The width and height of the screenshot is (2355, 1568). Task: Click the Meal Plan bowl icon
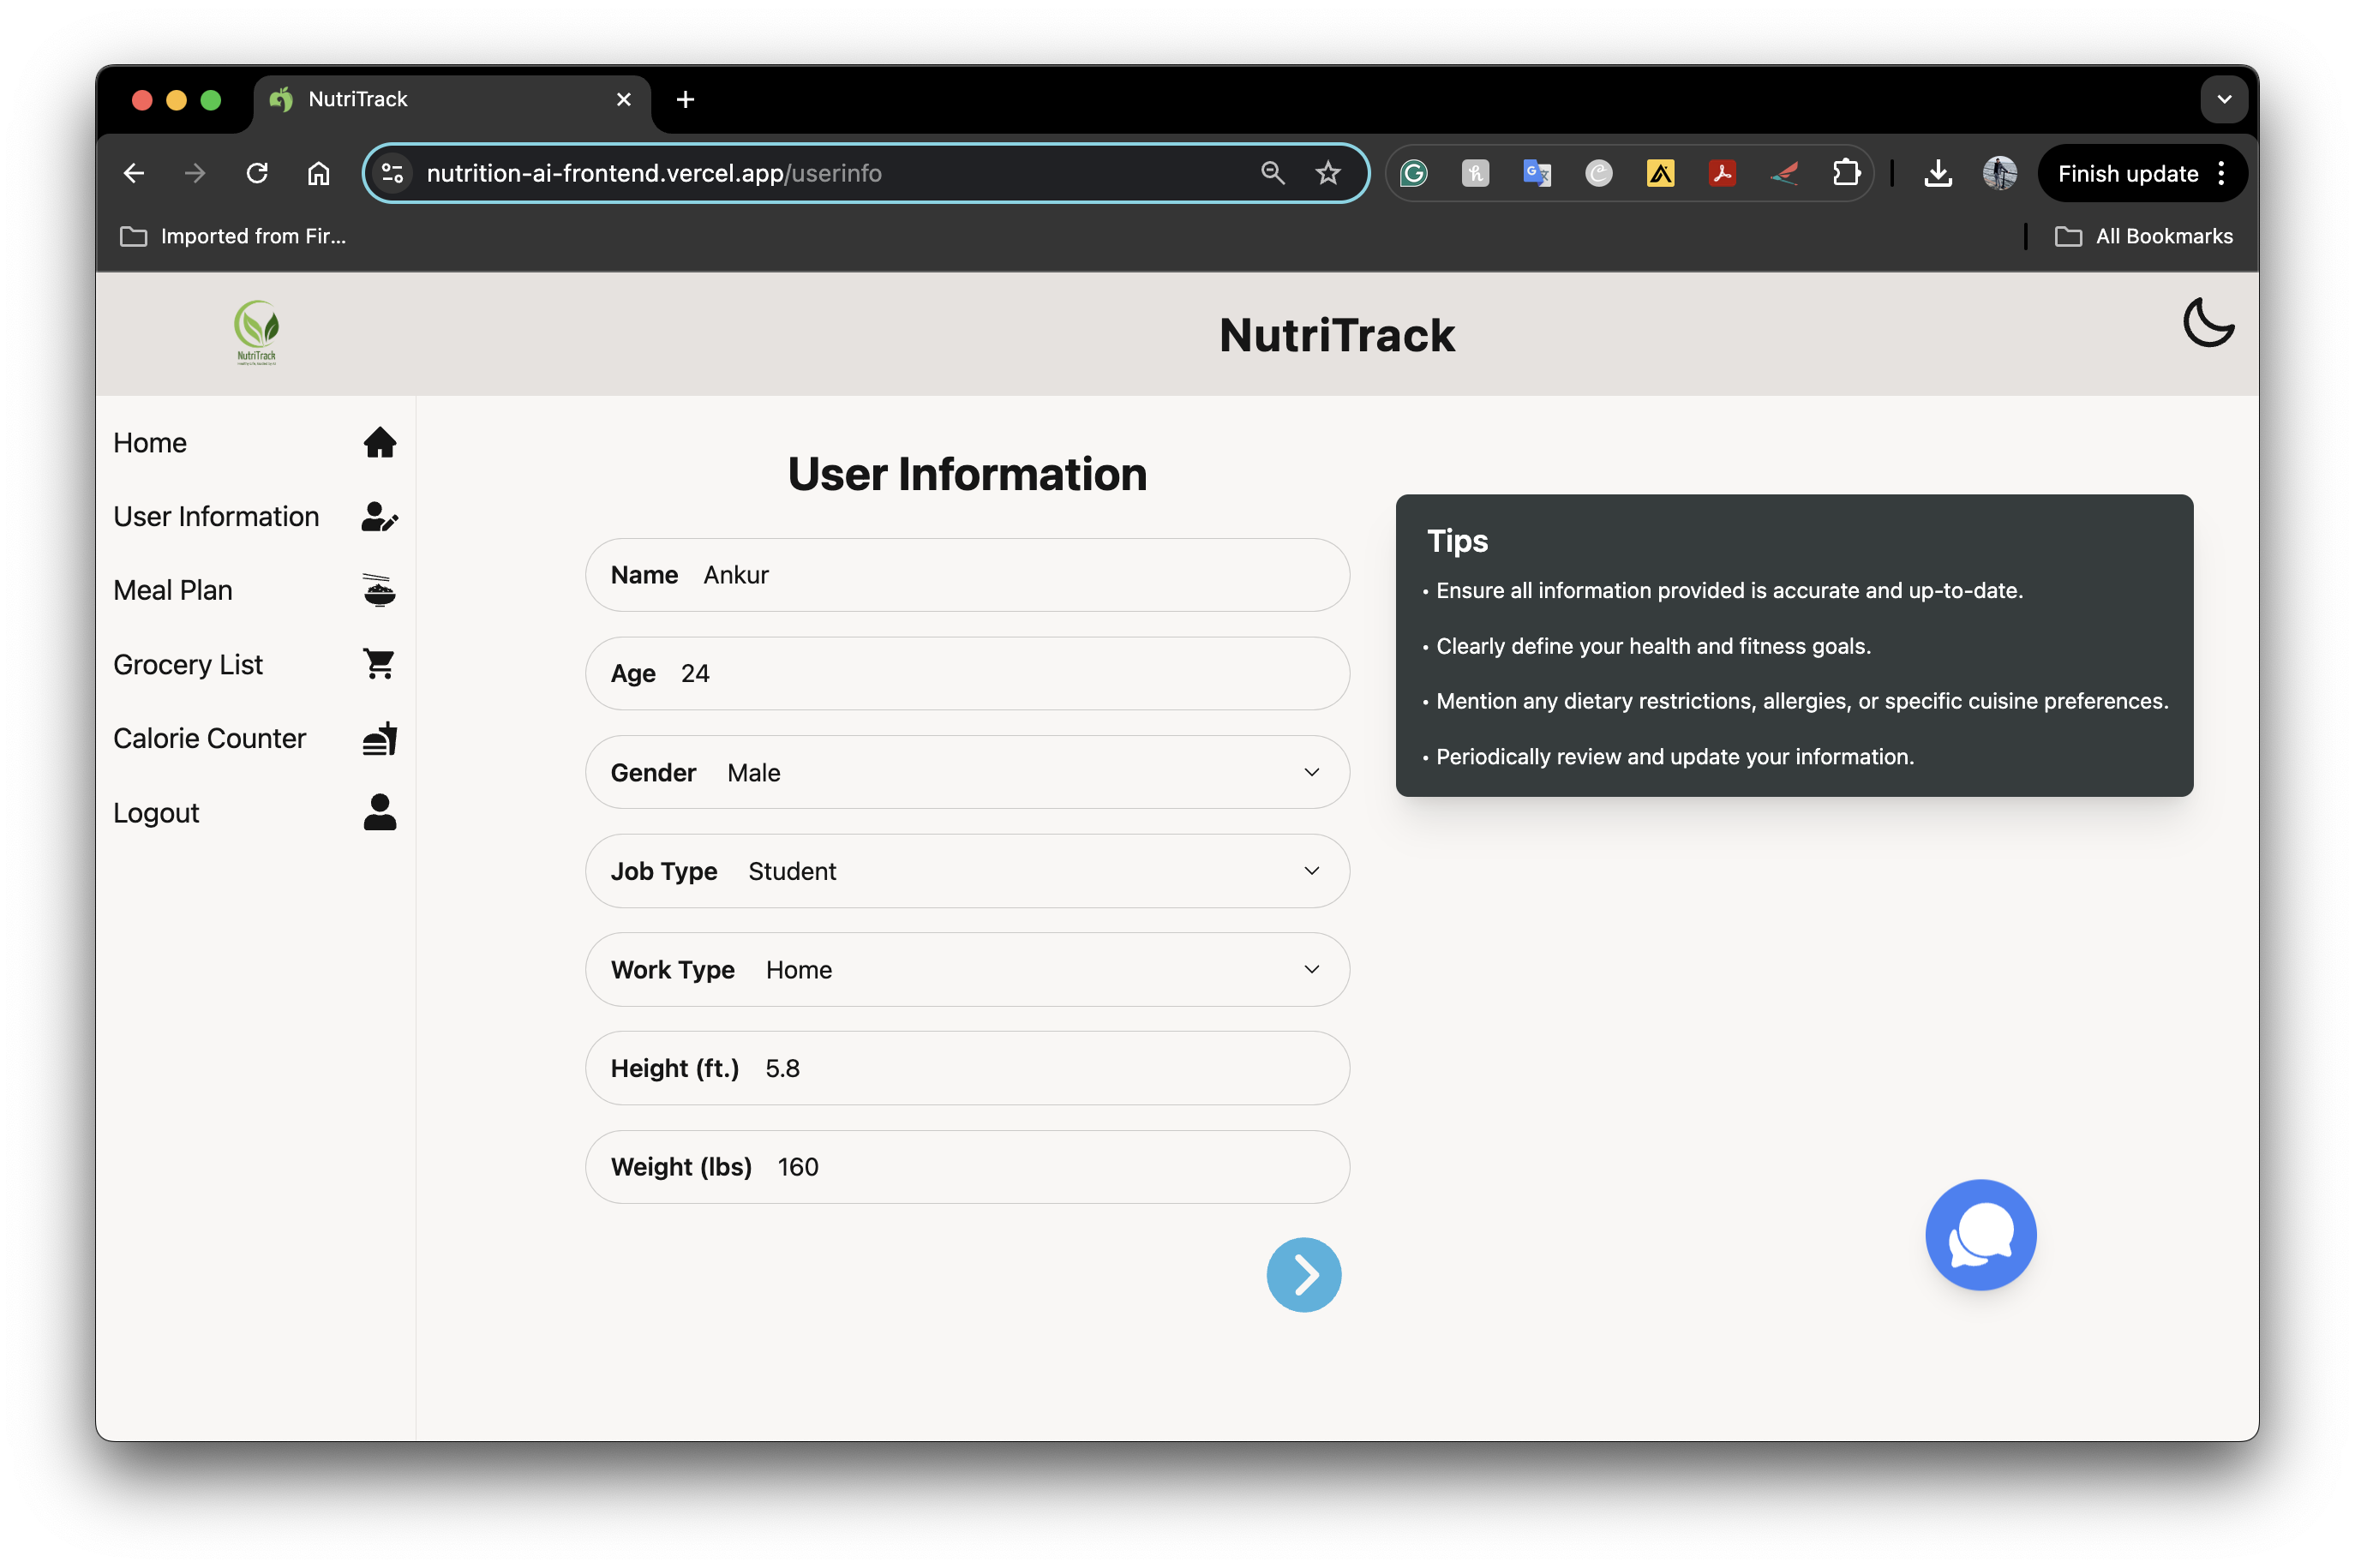(379, 590)
